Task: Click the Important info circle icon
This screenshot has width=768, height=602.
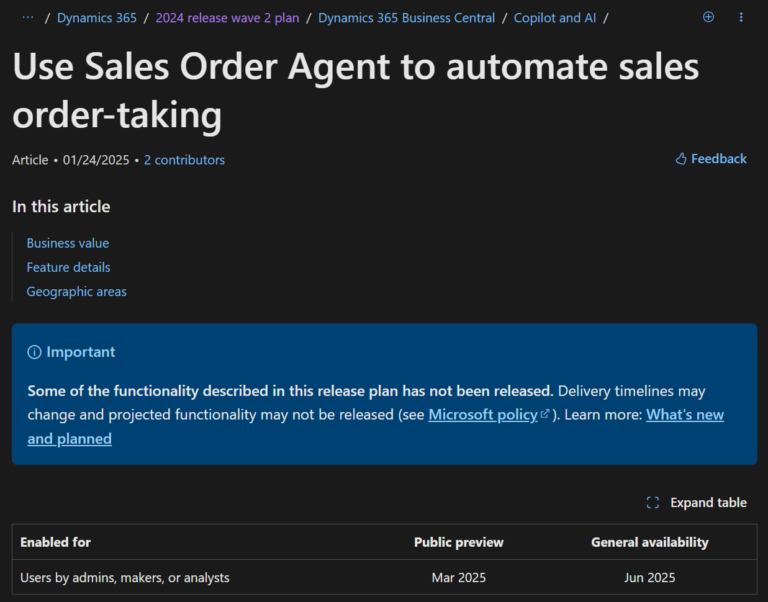Action: [x=34, y=352]
